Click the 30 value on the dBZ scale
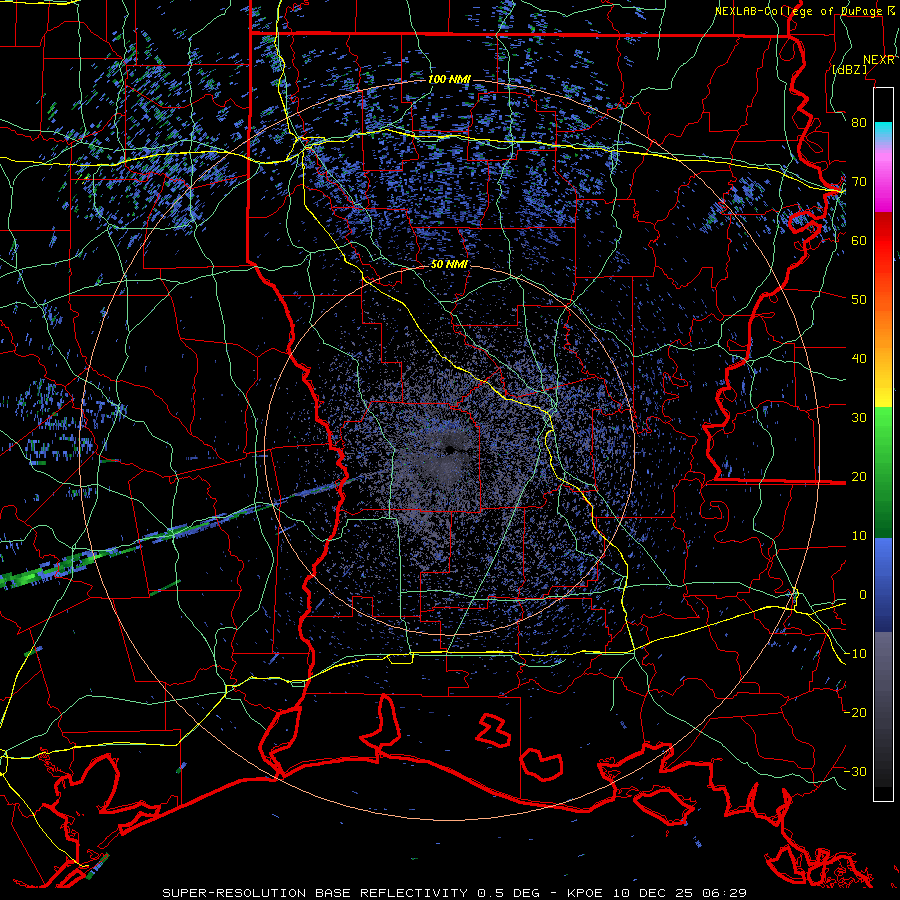The image size is (900, 900). 859,417
